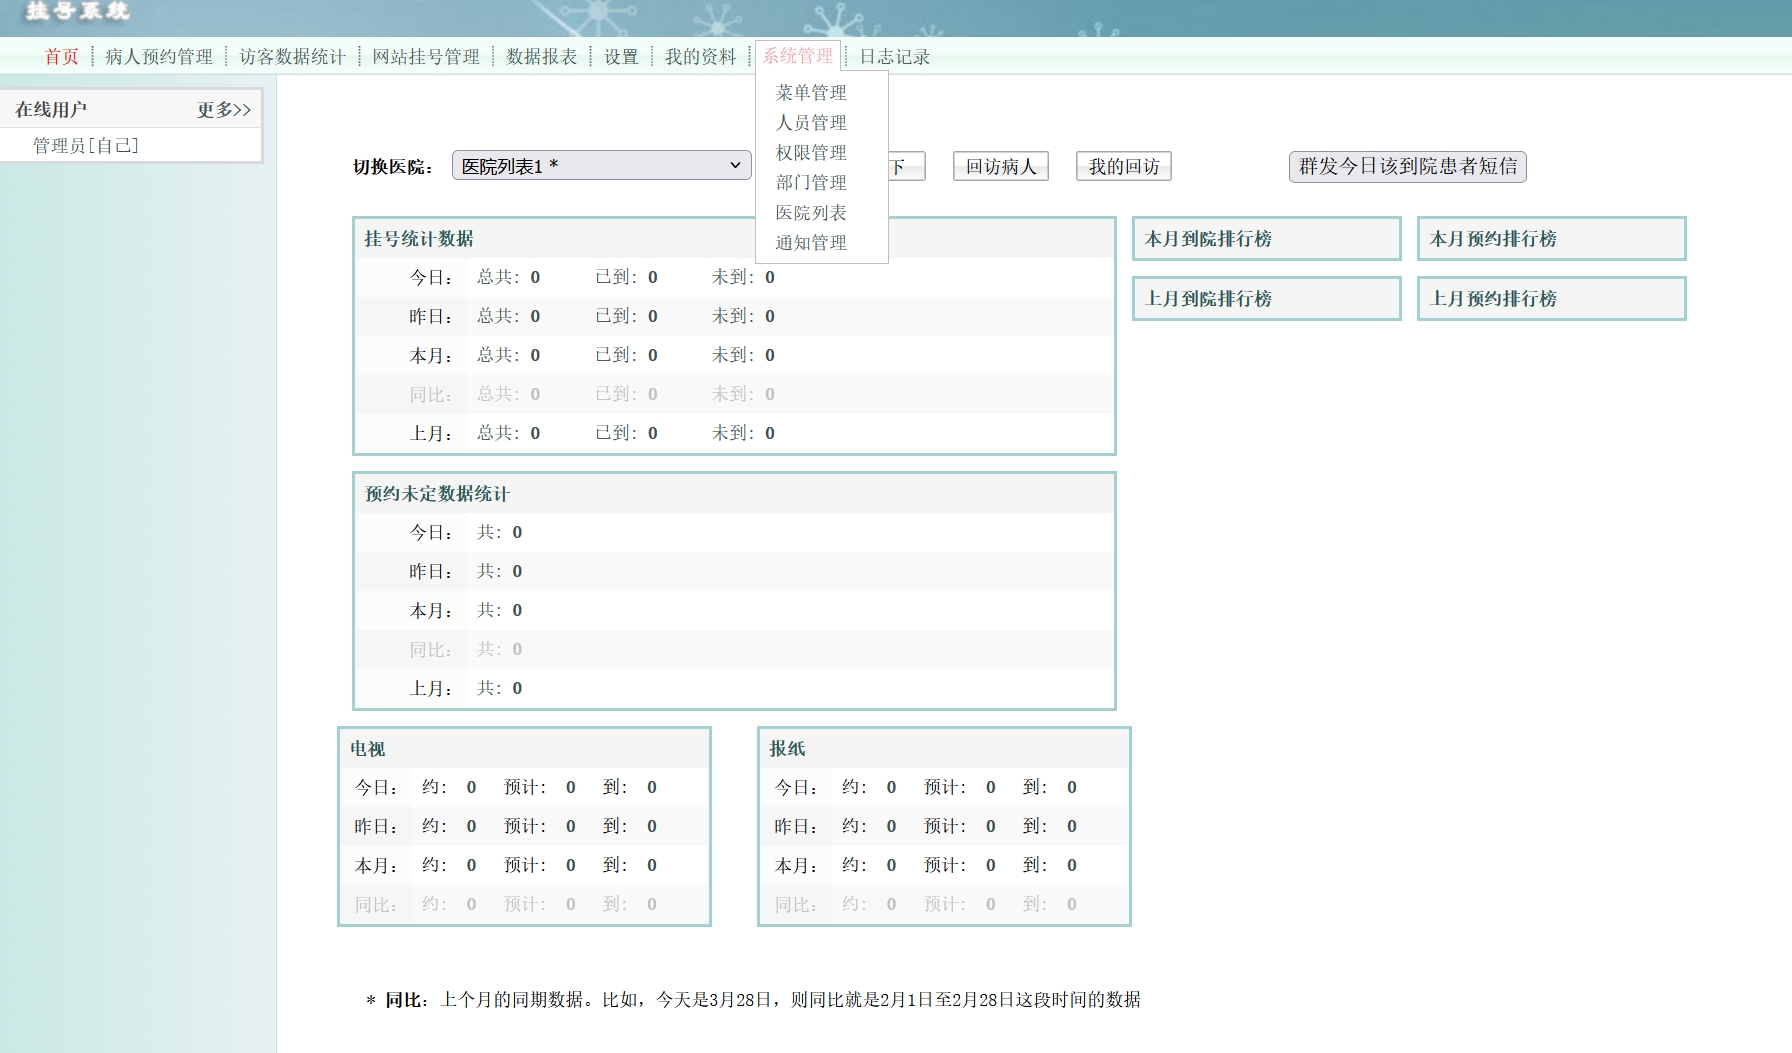The image size is (1792, 1053).
Task: Select 通知管理 in dropdown list
Action: pos(811,243)
